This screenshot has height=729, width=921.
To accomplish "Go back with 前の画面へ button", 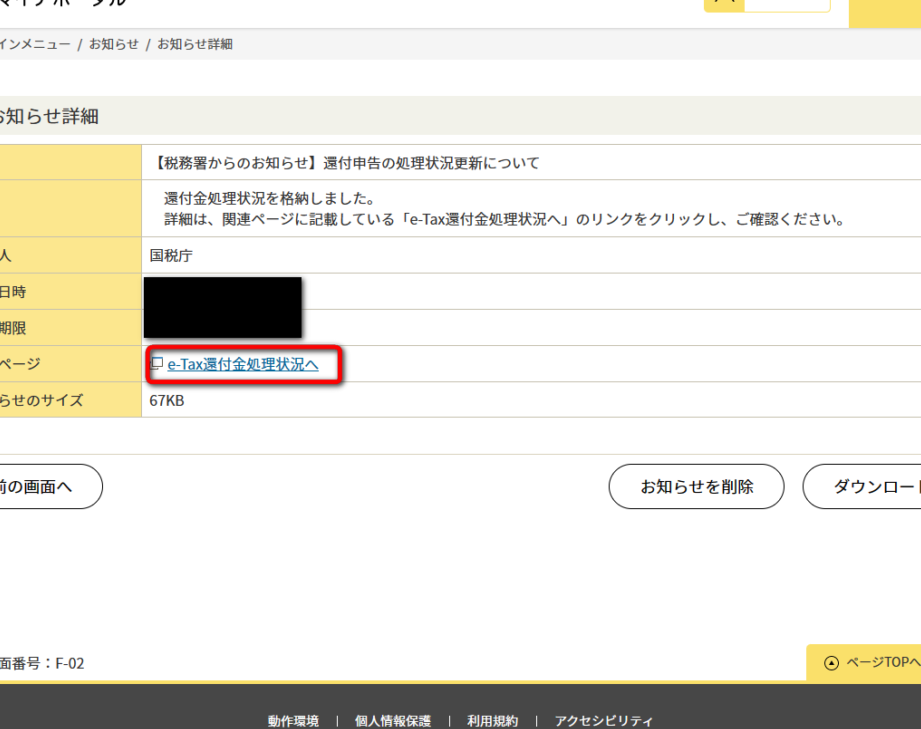I will 49,486.
